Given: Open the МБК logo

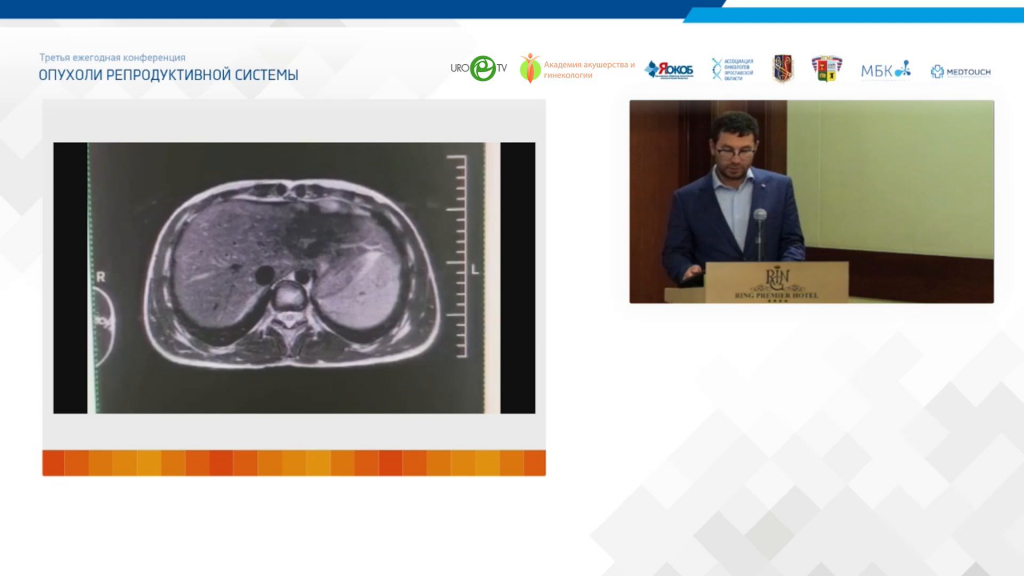Looking at the screenshot, I should tap(886, 70).
